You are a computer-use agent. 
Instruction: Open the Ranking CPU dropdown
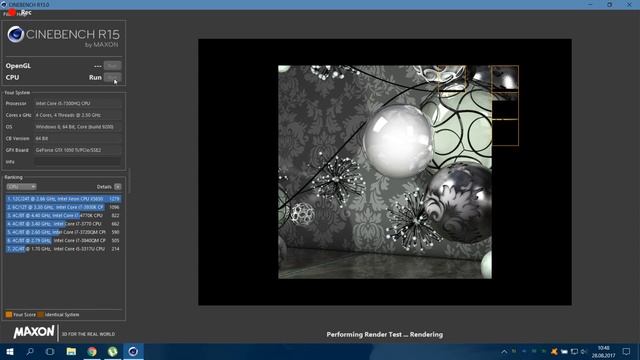21,187
